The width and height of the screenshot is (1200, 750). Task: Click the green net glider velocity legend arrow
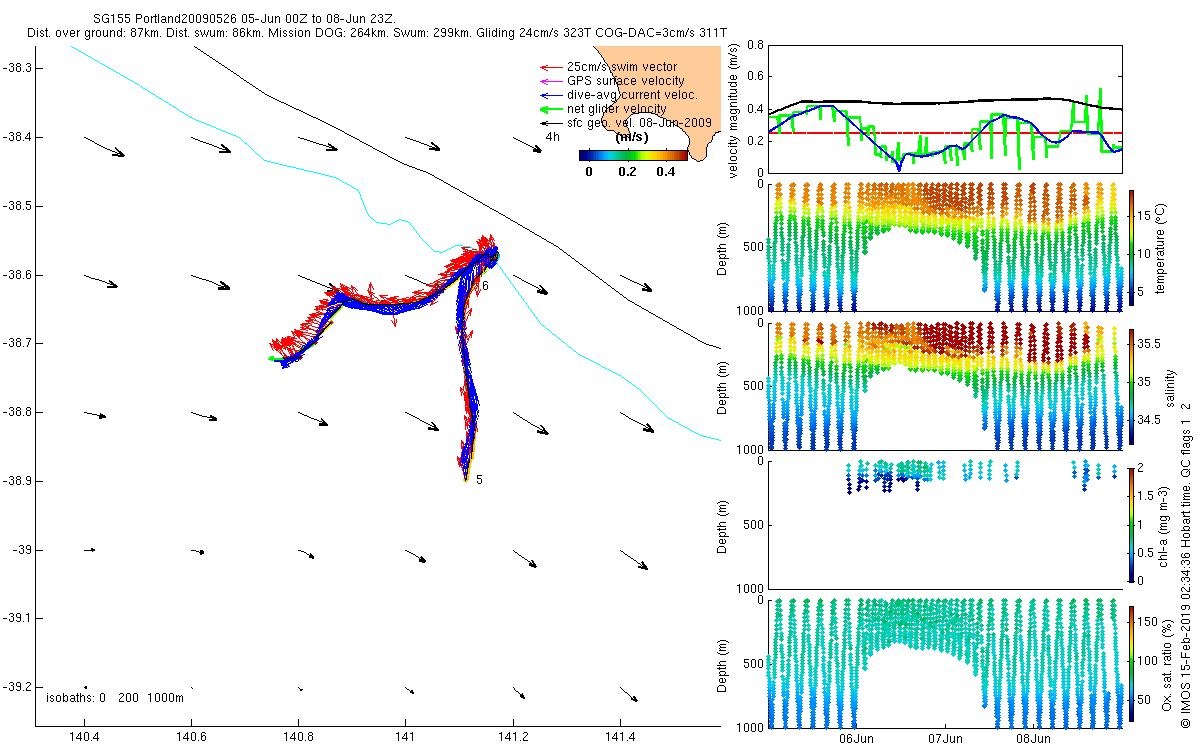pos(550,108)
